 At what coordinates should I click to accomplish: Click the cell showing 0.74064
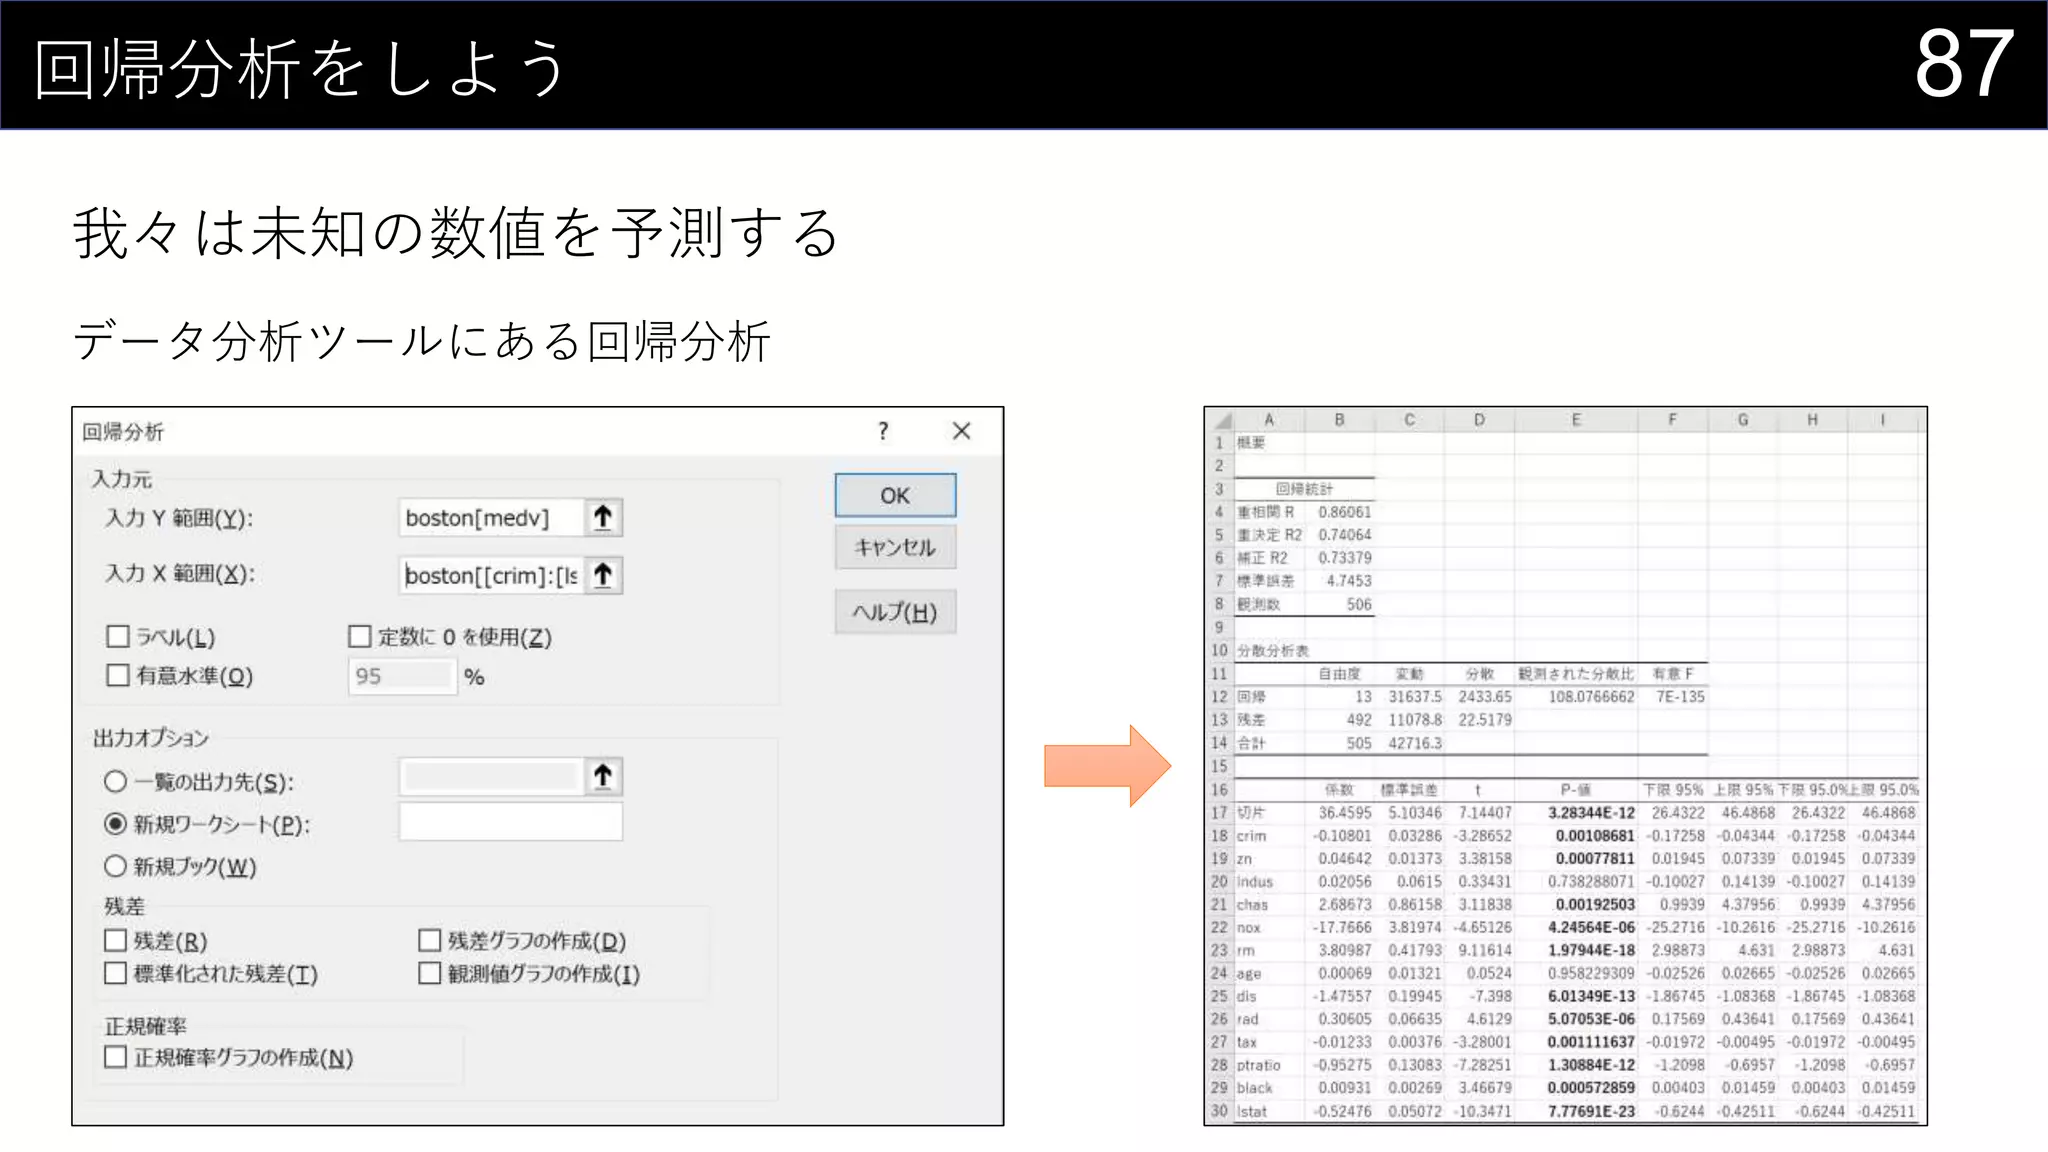point(1339,535)
